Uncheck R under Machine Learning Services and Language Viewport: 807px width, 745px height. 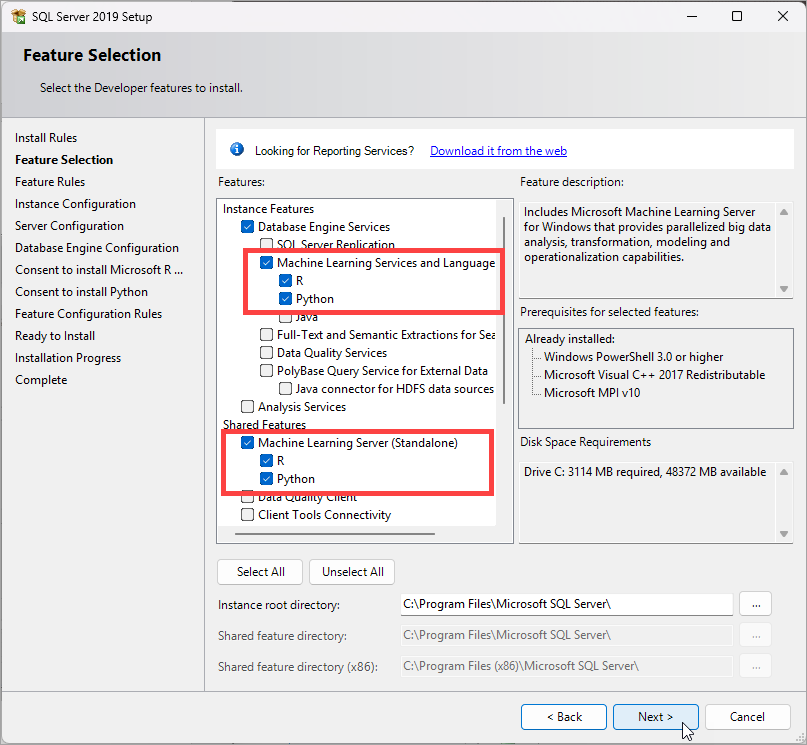(x=285, y=281)
